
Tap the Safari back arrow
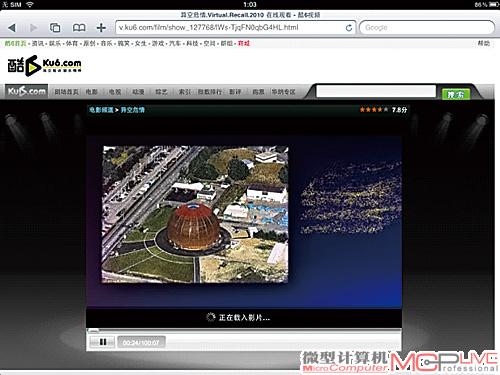[x=12, y=28]
